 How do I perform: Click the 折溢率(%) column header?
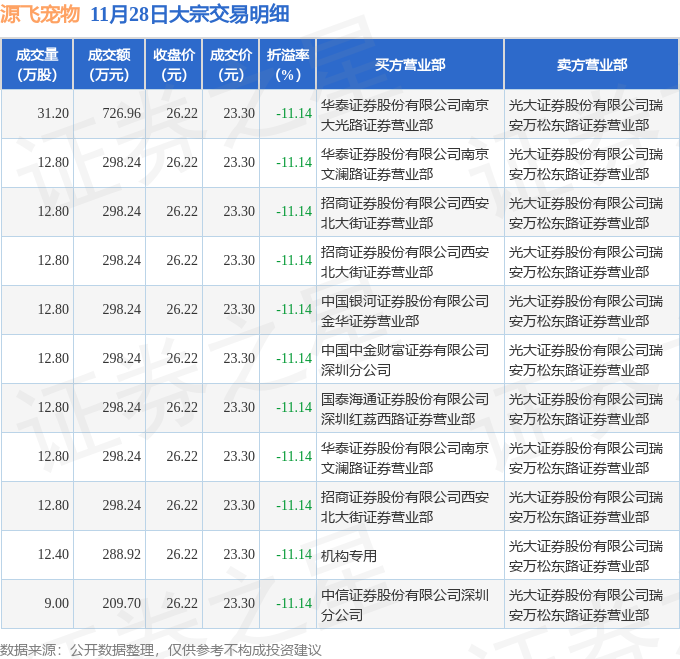(x=288, y=64)
